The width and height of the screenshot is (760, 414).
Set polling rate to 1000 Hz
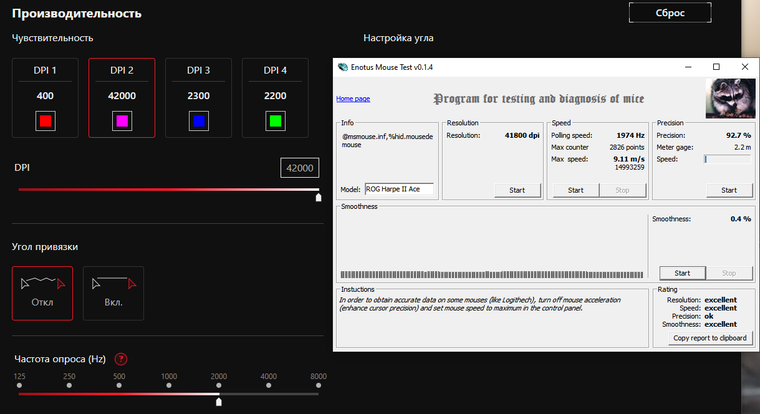[169, 385]
